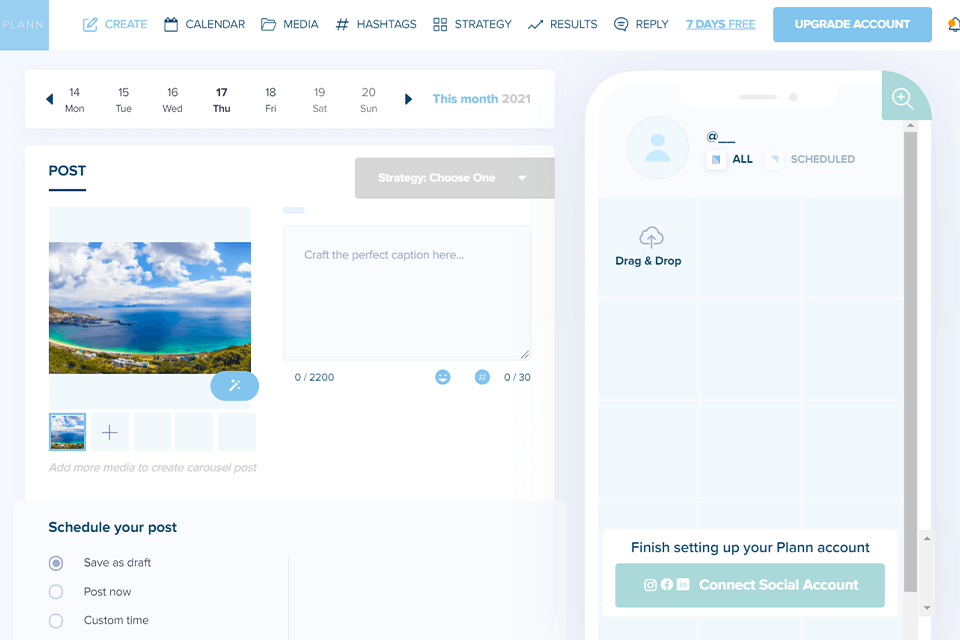This screenshot has width=960, height=640.
Task: Select Sunday 20 in week strip
Action: tap(369, 100)
